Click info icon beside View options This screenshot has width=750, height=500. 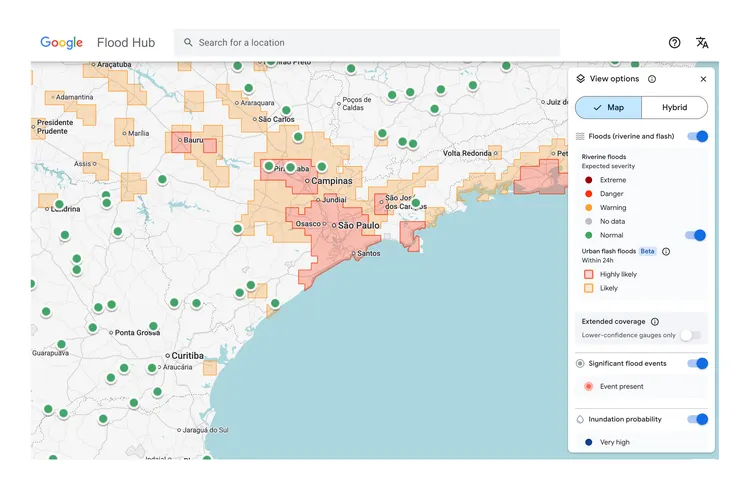[652, 79]
